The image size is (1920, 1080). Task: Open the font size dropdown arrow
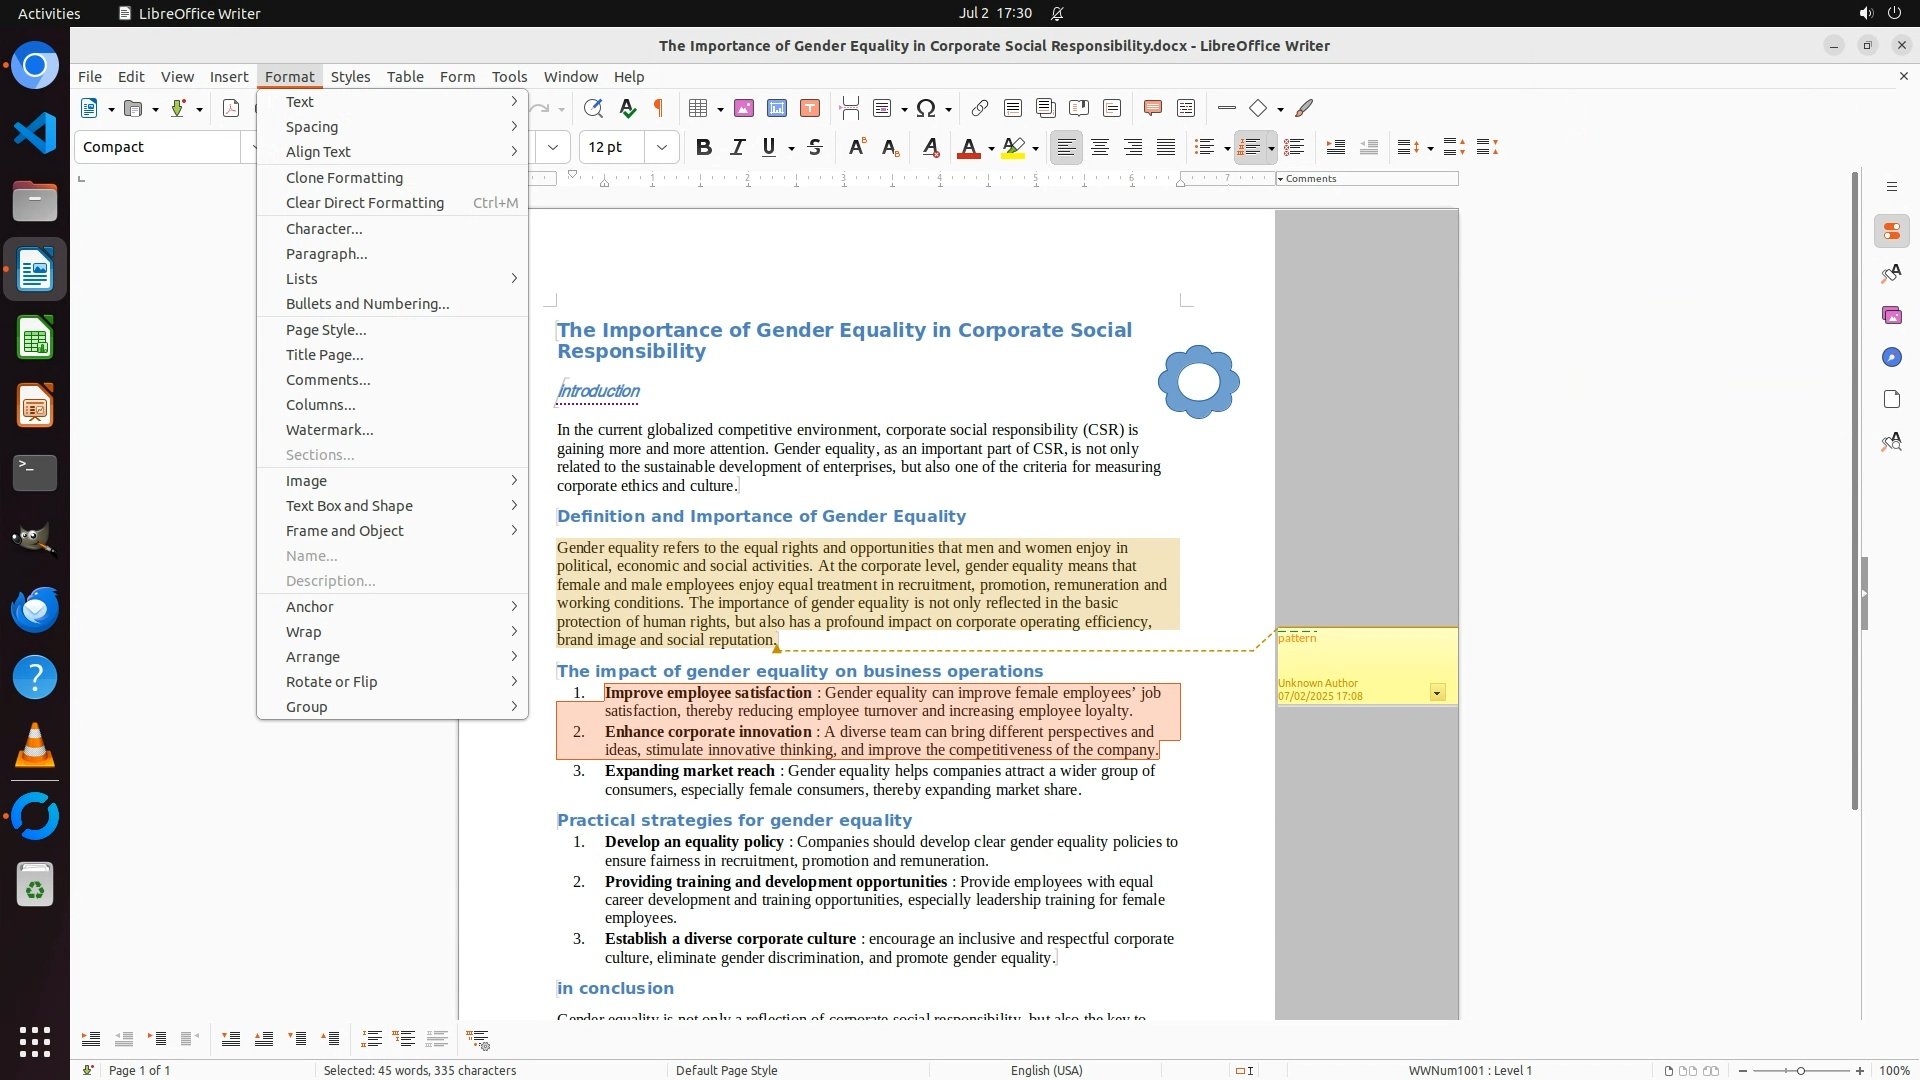click(x=662, y=147)
